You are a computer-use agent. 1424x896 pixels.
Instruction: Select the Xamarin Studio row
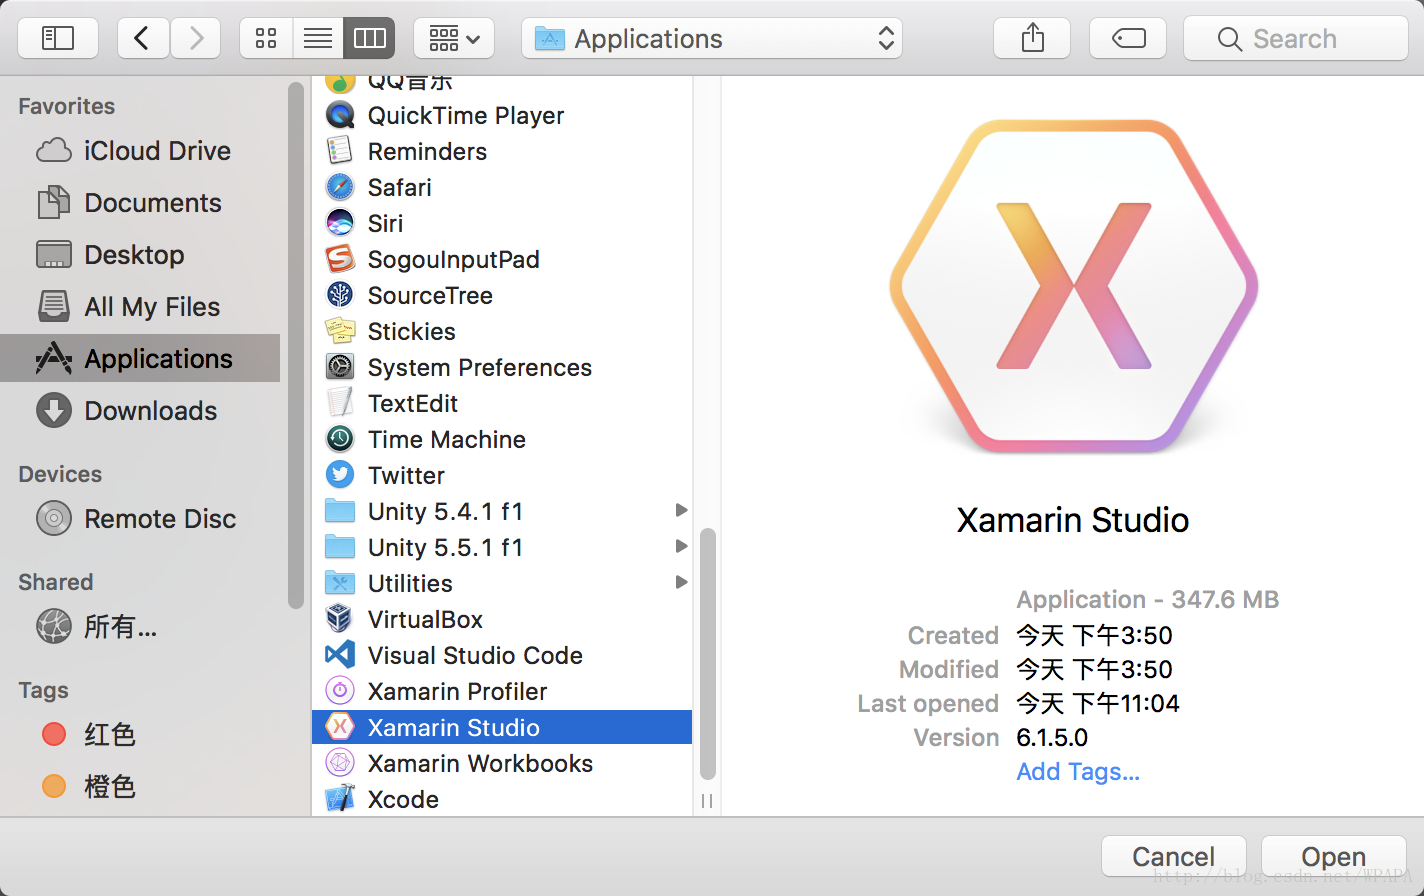[x=502, y=727]
